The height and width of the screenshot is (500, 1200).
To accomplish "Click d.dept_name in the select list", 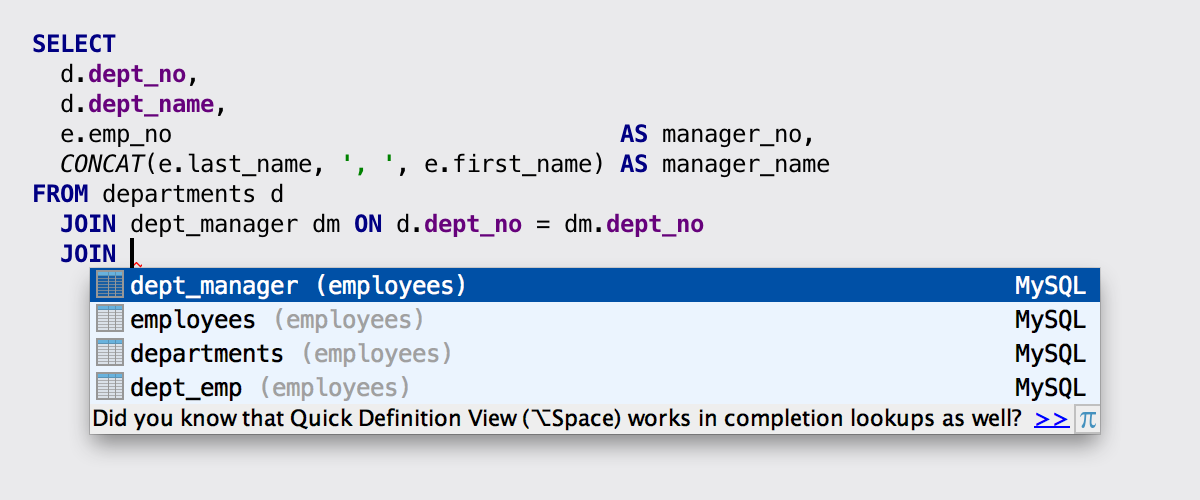I will coord(137,104).
